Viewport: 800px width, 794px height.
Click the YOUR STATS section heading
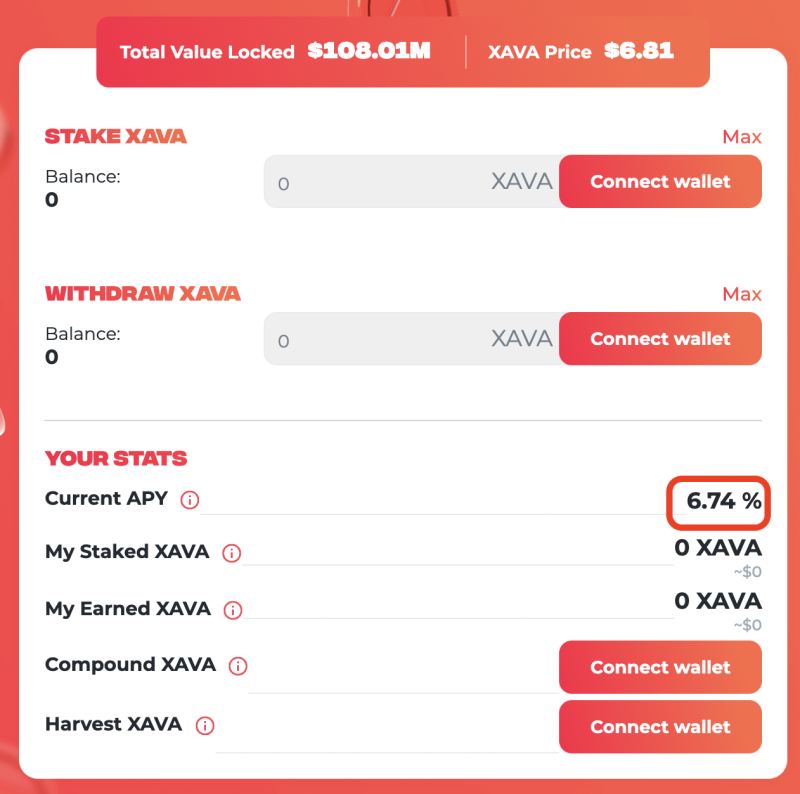(x=116, y=458)
